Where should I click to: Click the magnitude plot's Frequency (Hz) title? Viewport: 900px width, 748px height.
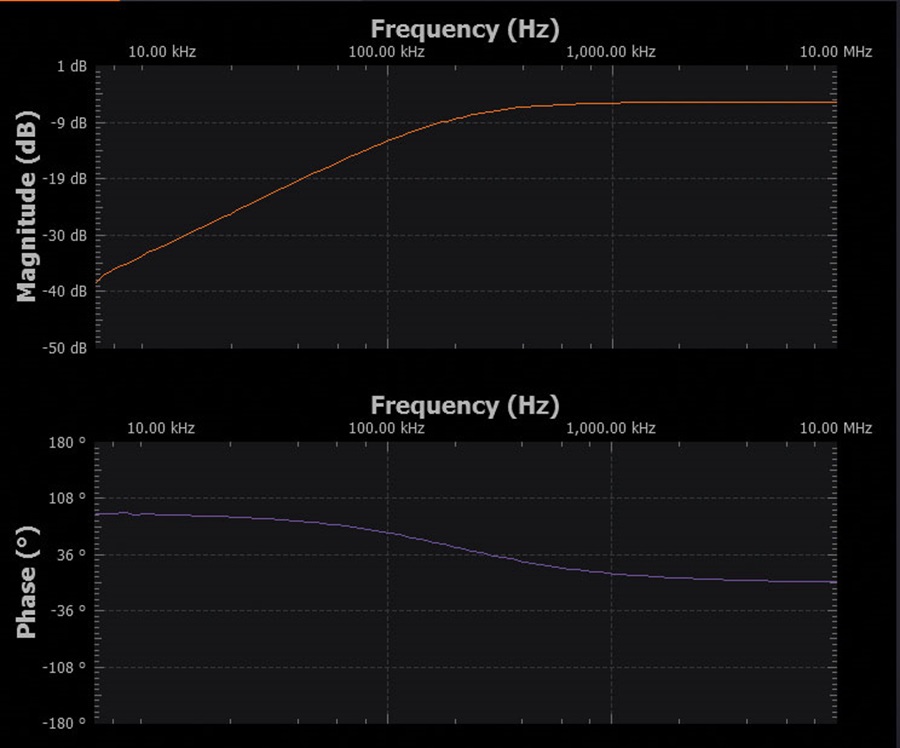(465, 29)
